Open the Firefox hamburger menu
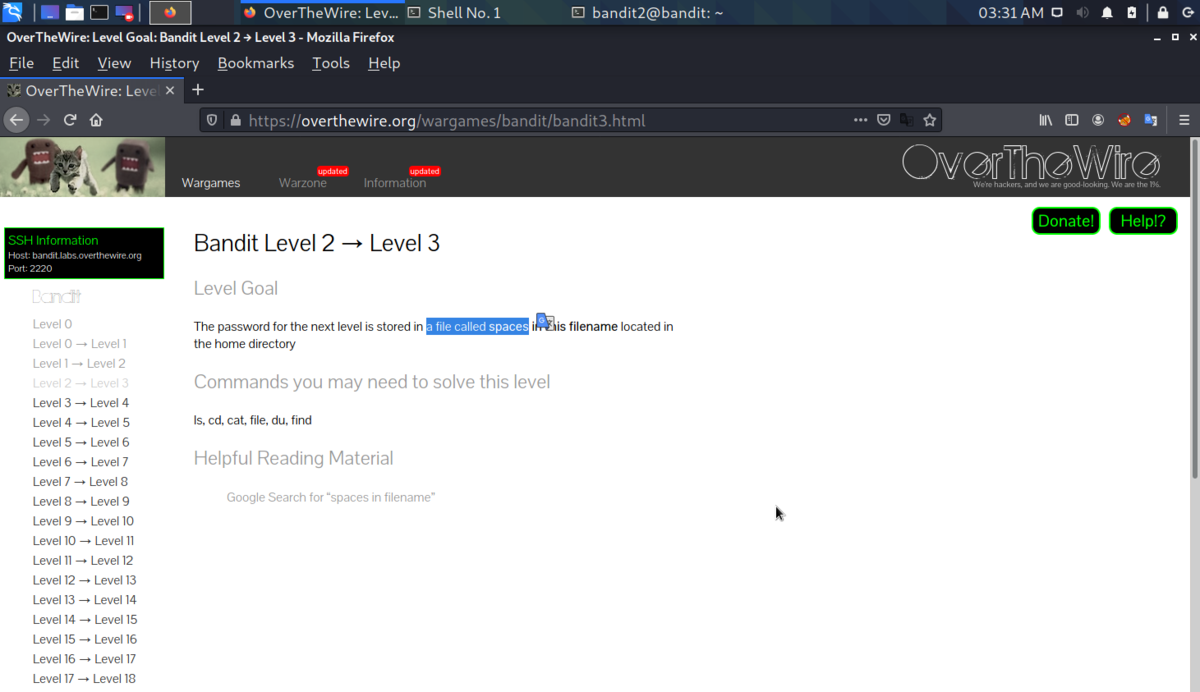Viewport: 1200px width, 692px height. coord(1184,120)
